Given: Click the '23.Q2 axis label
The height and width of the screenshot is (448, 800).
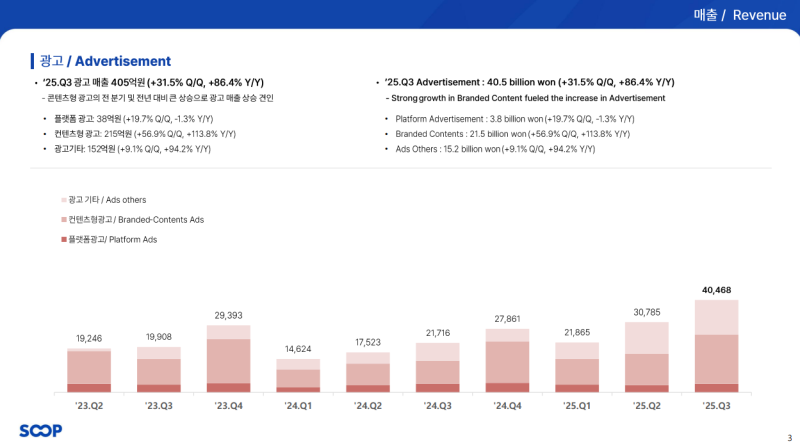Looking at the screenshot, I should click(89, 407).
